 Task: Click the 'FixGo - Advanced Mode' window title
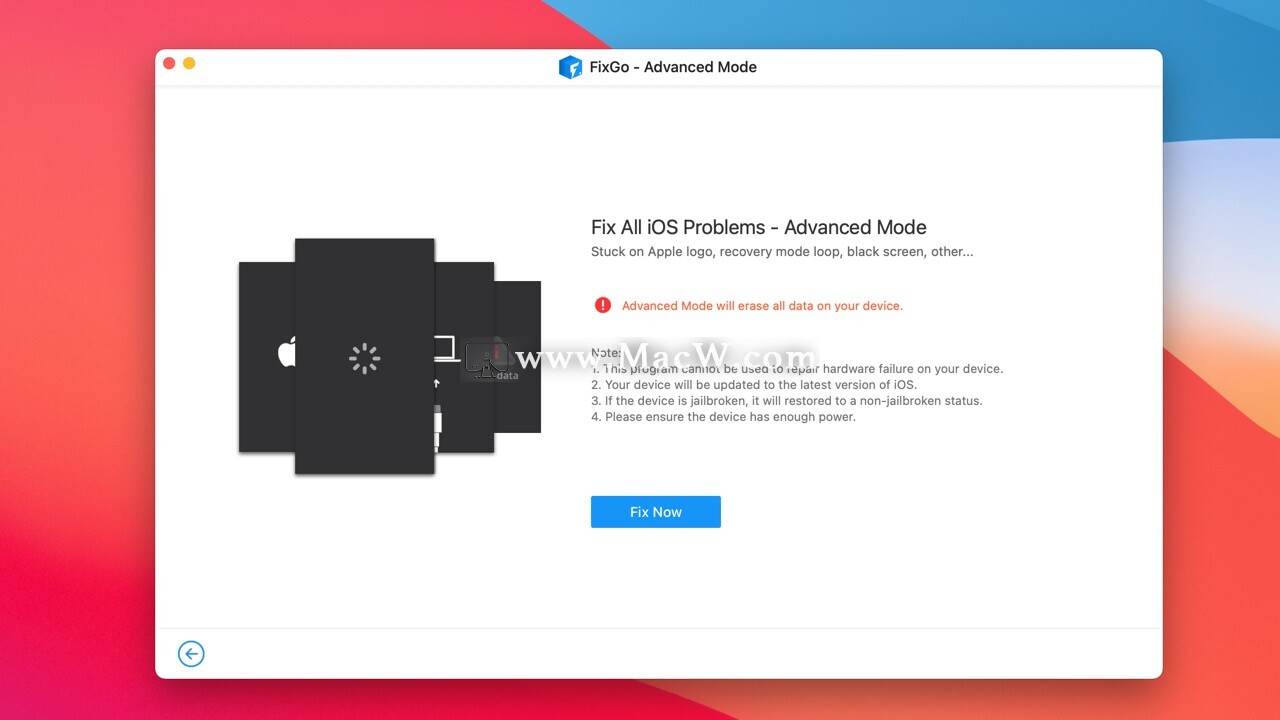point(673,67)
